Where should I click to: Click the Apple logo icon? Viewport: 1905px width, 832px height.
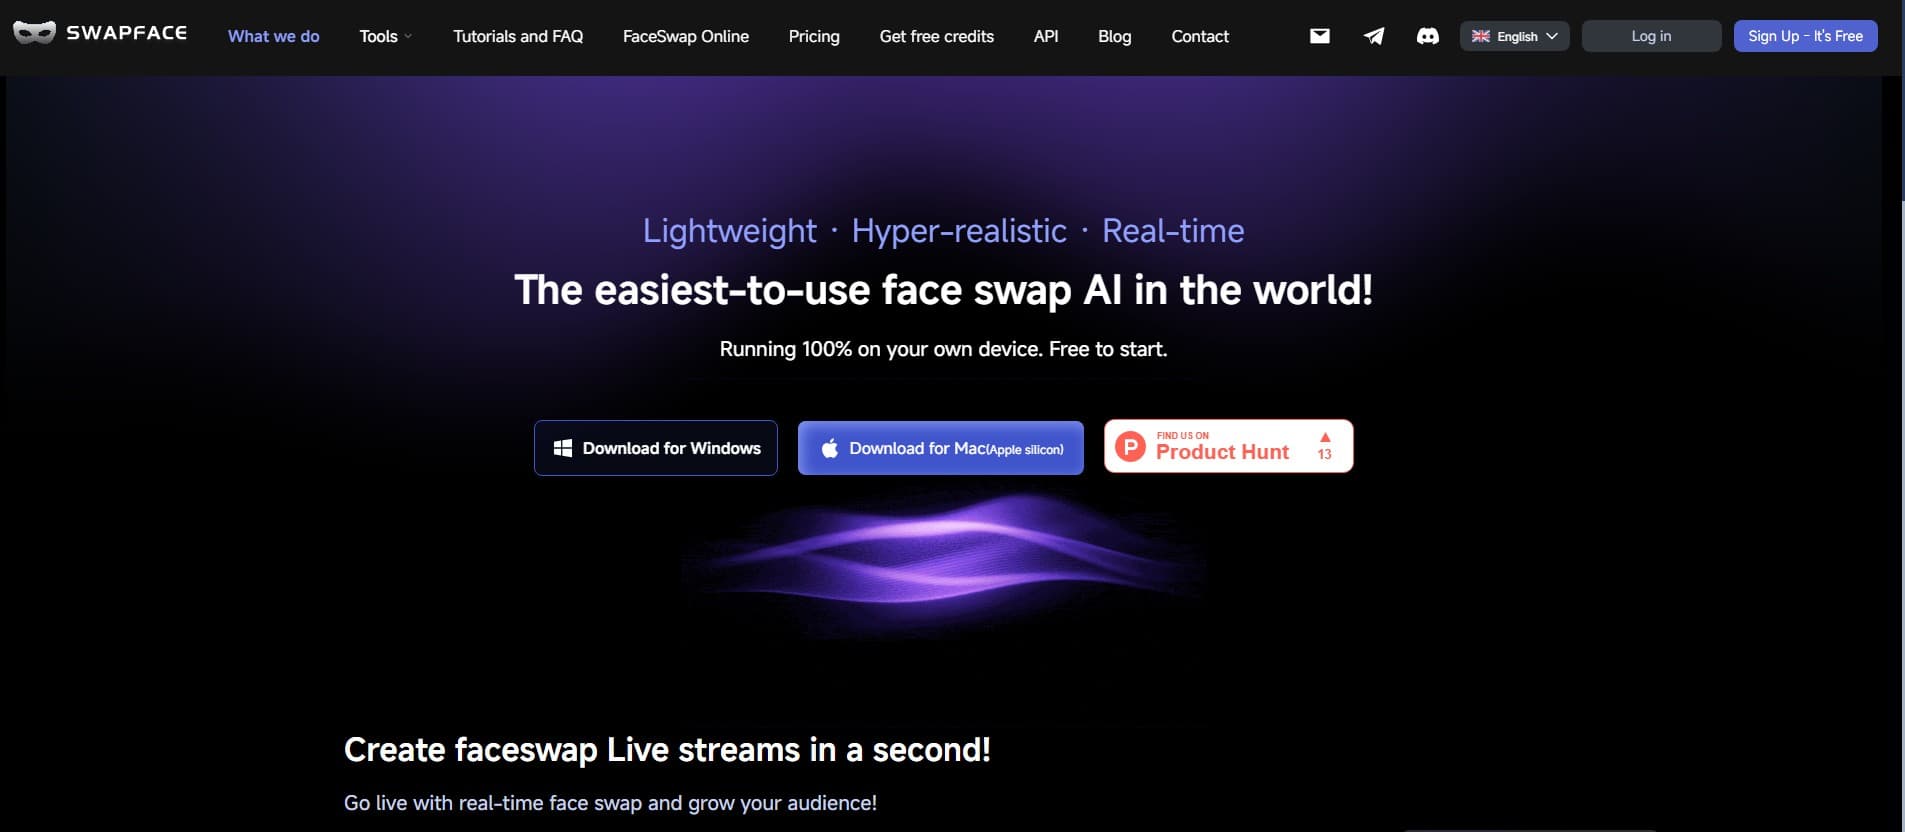(830, 448)
